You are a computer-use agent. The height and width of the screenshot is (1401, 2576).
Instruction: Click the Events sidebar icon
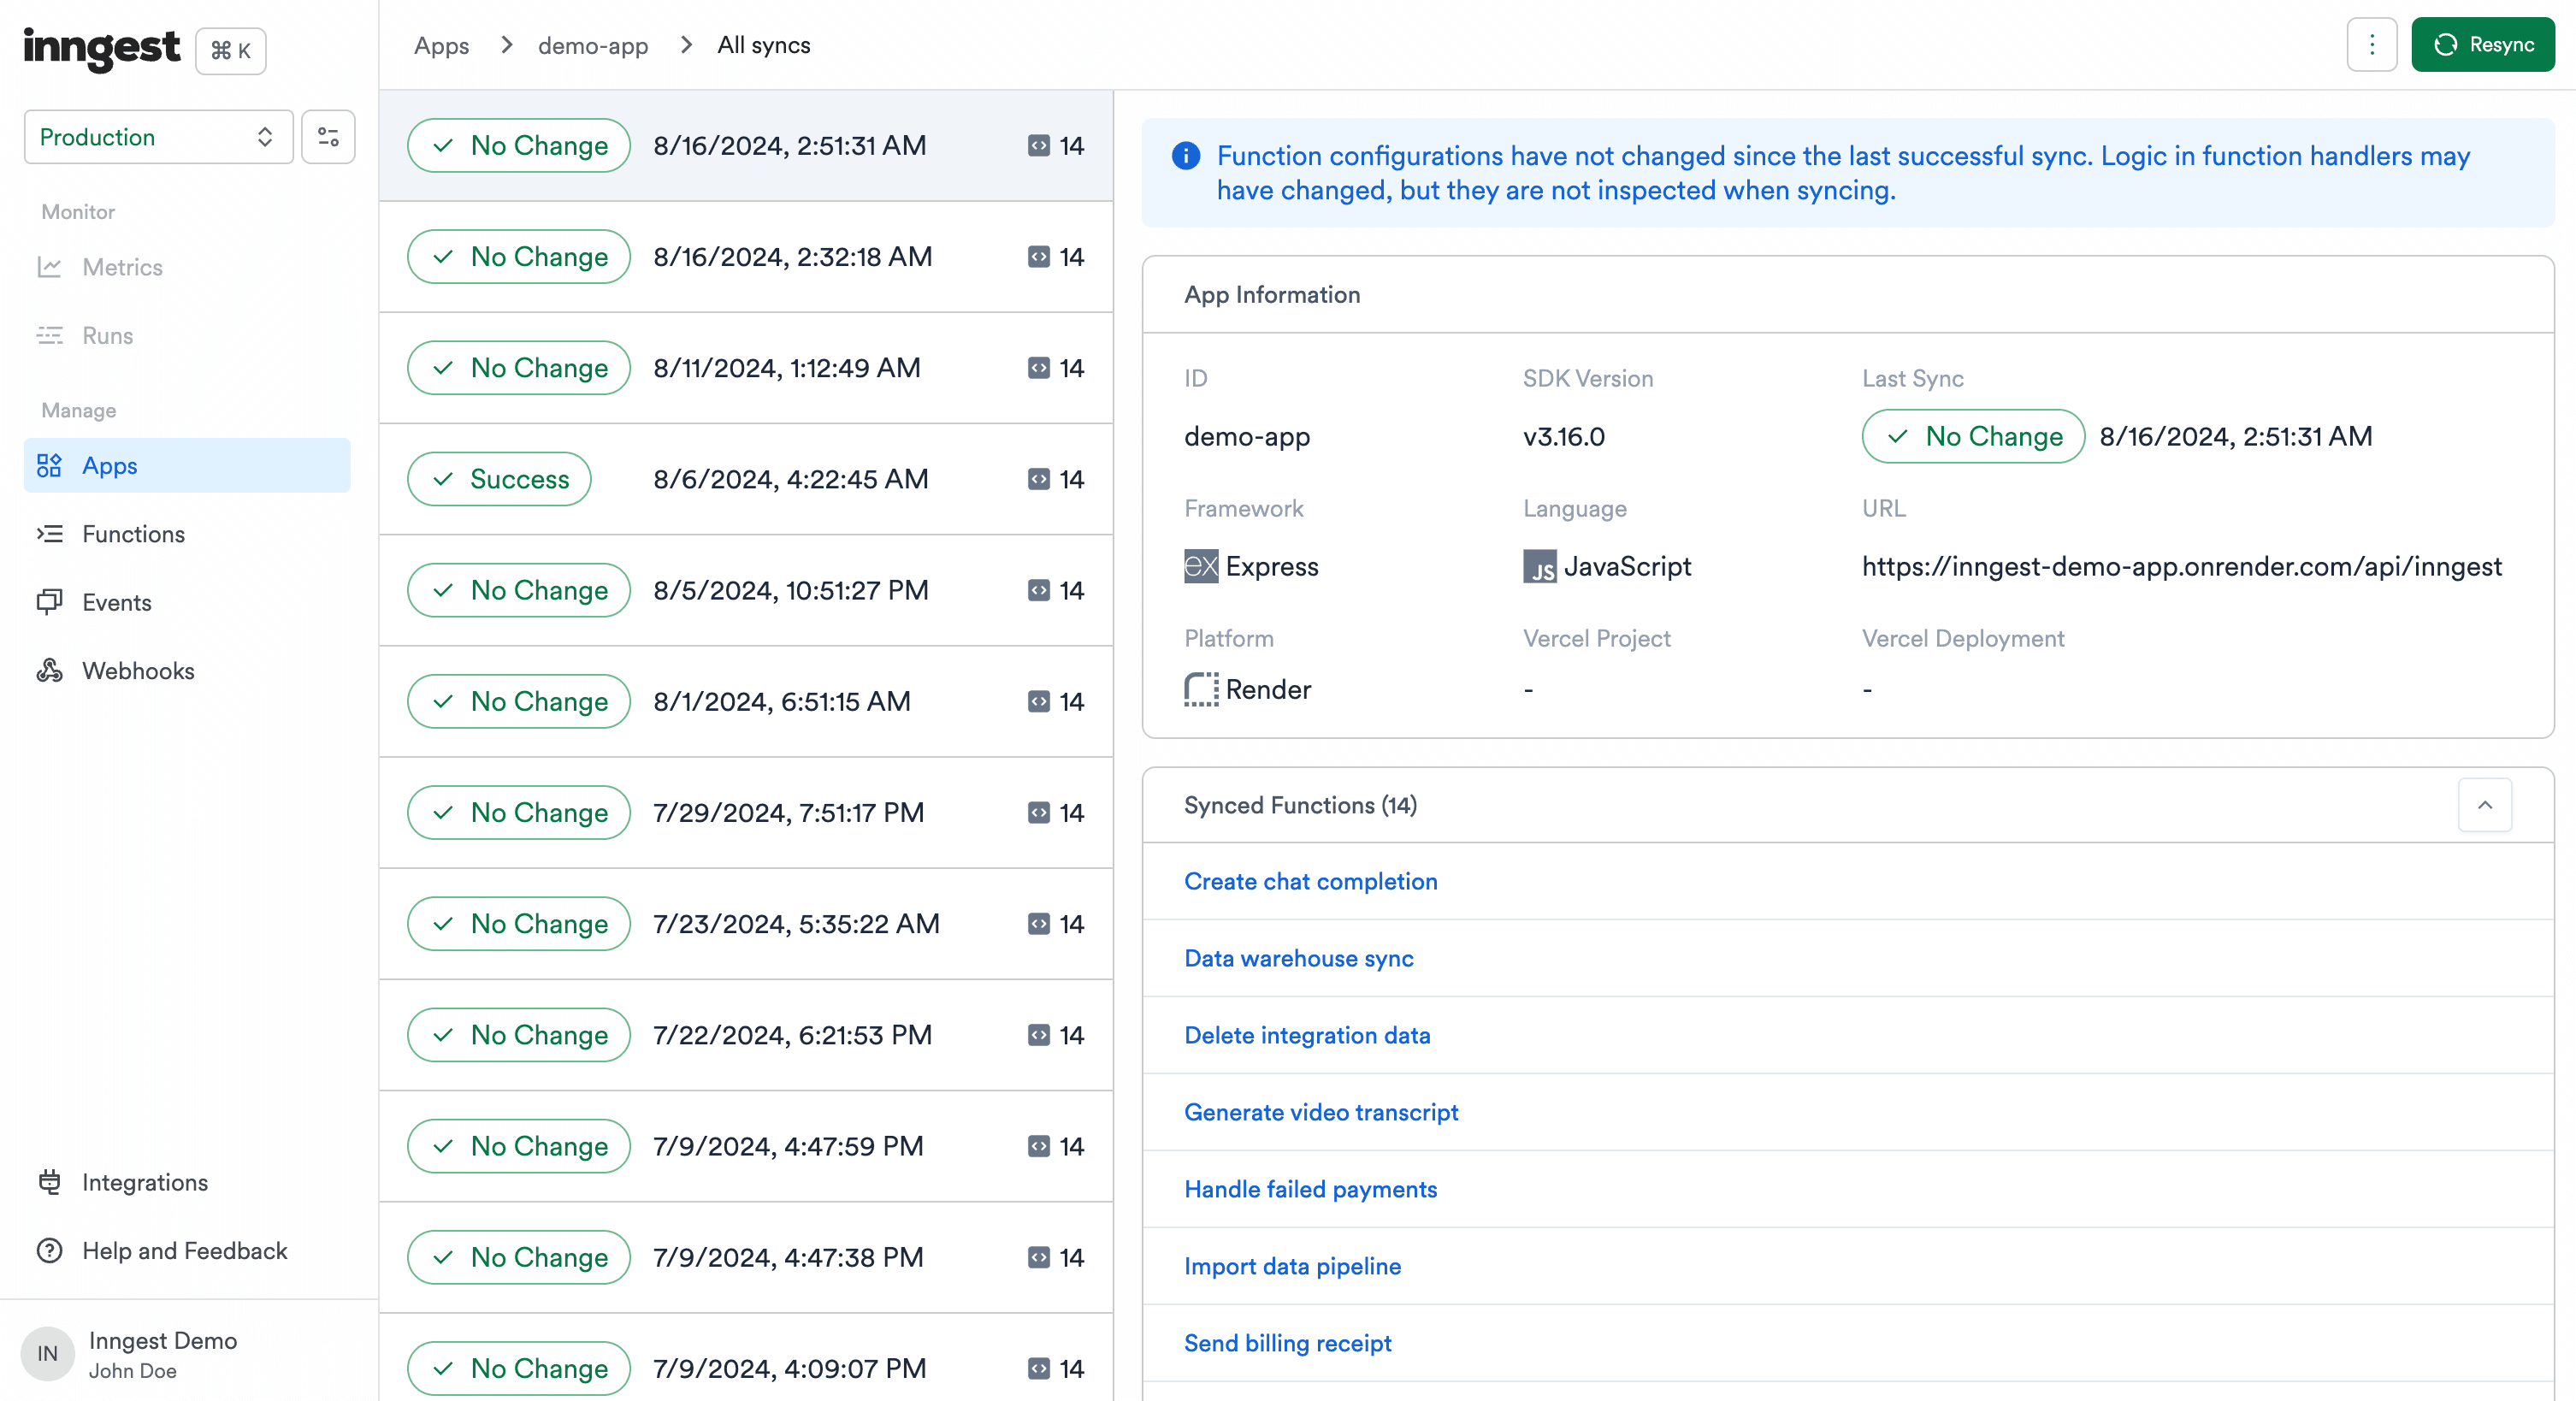pyautogui.click(x=50, y=602)
